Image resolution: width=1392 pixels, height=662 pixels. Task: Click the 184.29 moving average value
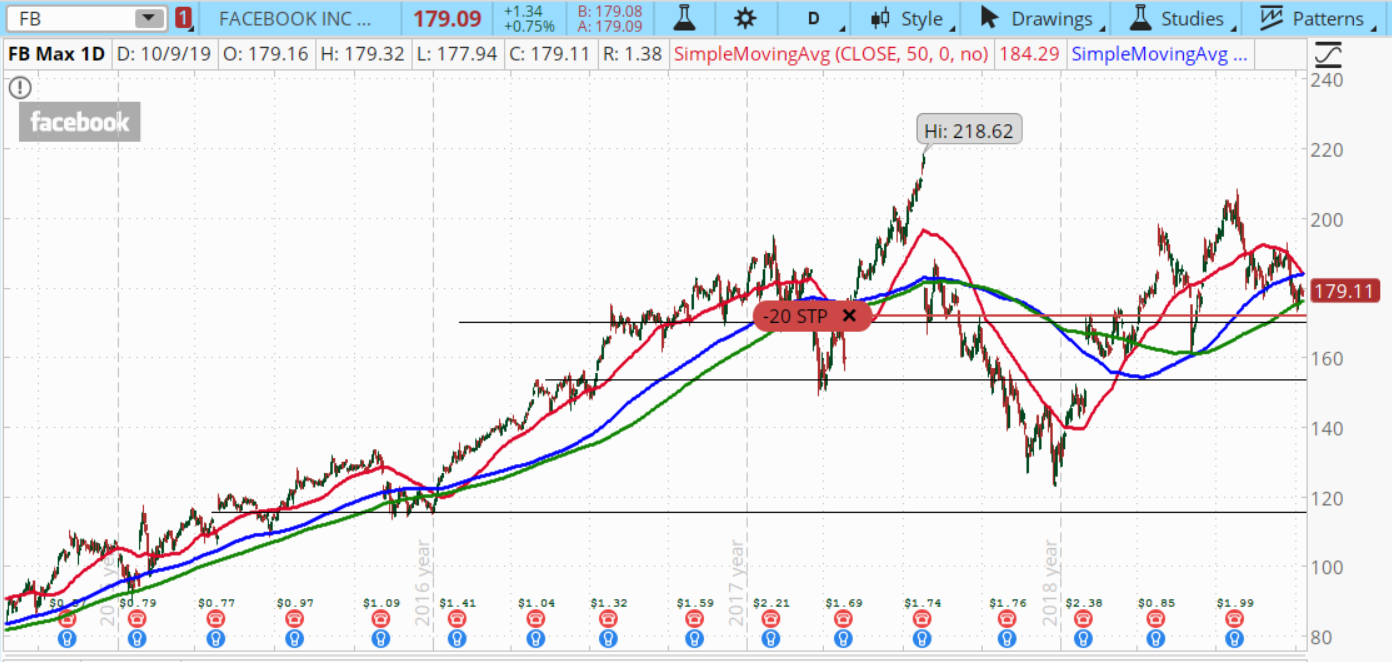point(1028,54)
